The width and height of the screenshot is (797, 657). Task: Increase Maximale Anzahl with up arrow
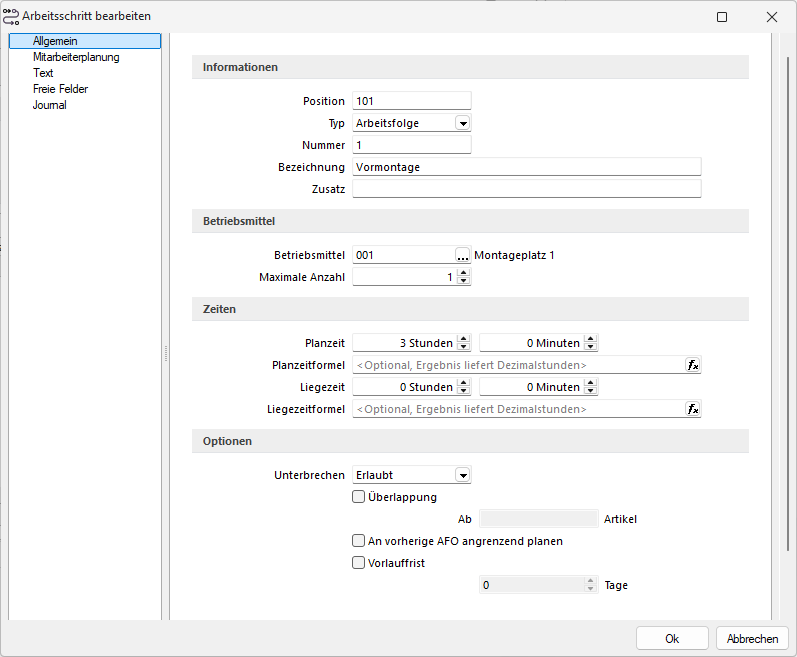tap(463, 273)
